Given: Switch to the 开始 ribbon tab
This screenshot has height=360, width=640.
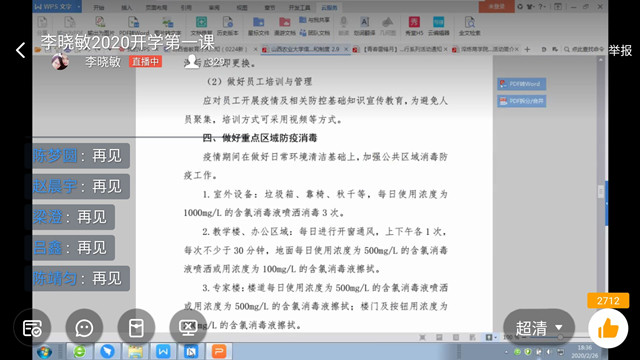Looking at the screenshot, I should (98, 7).
